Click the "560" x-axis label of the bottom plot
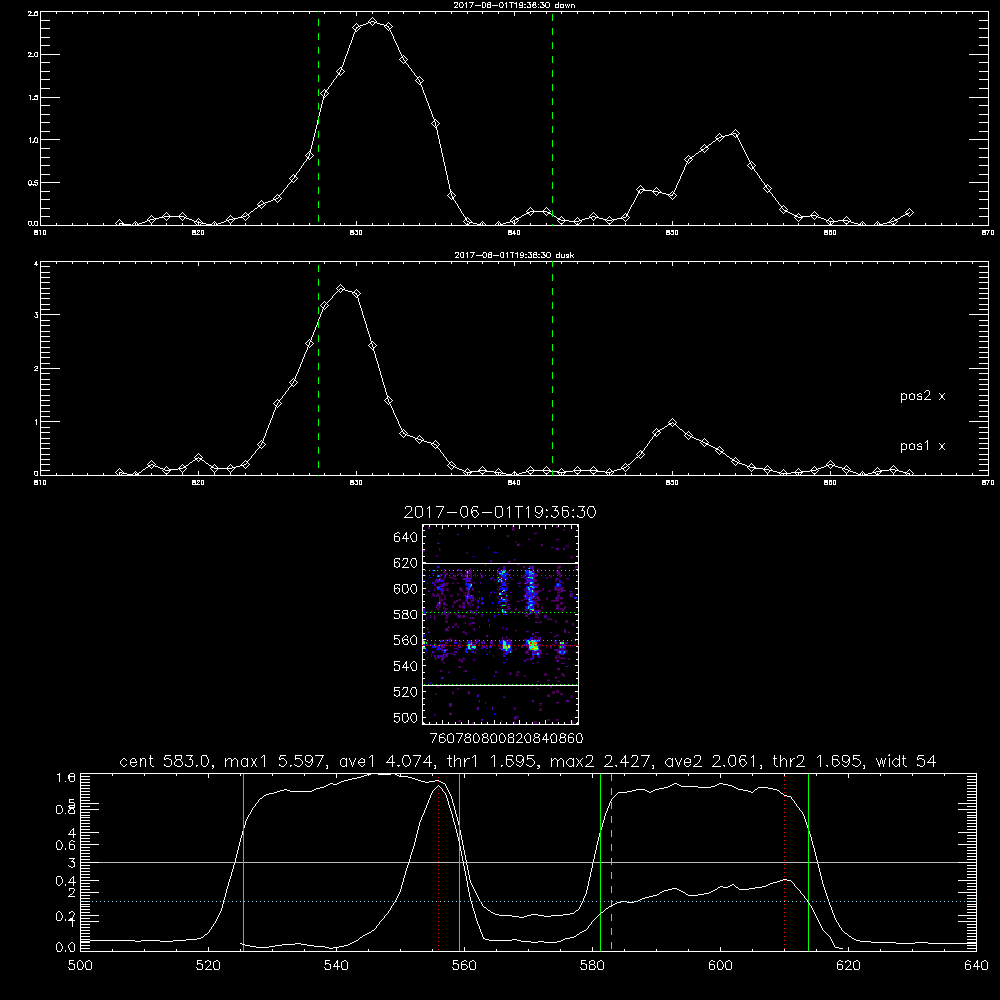 coord(464,966)
